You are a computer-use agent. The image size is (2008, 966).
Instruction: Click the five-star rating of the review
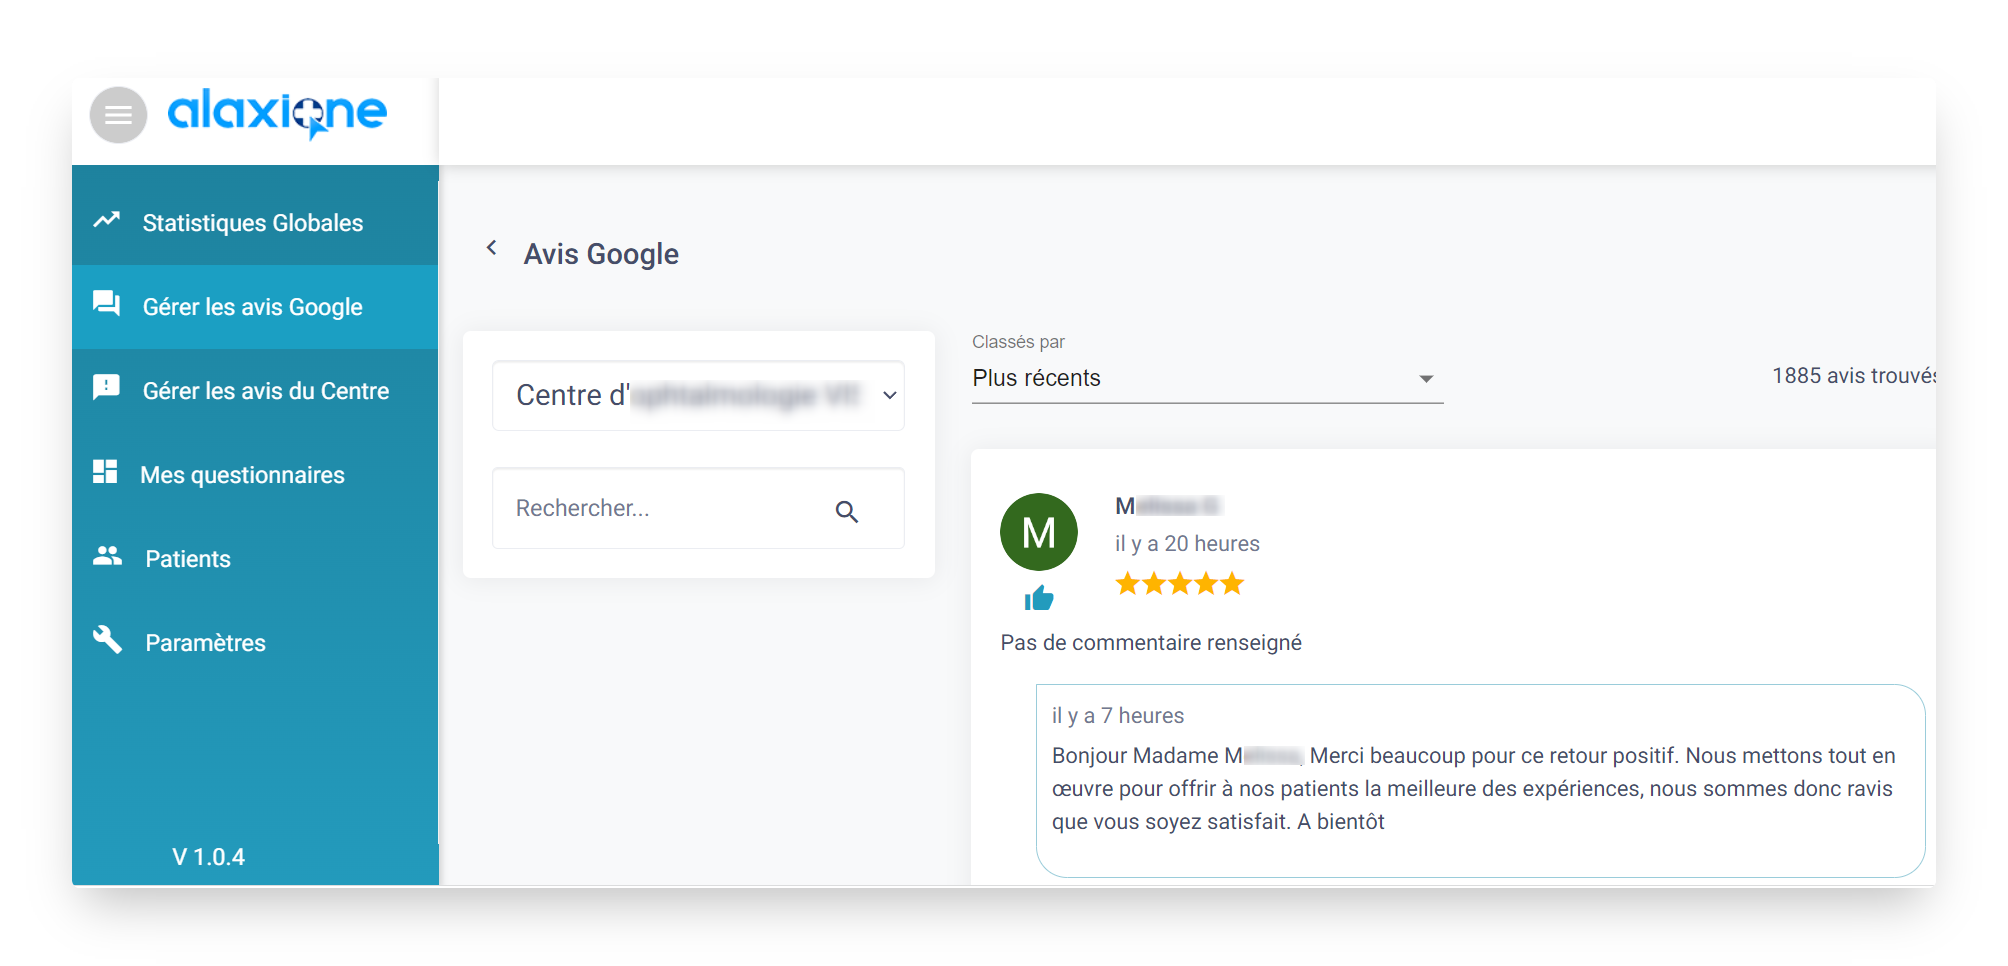tap(1180, 583)
